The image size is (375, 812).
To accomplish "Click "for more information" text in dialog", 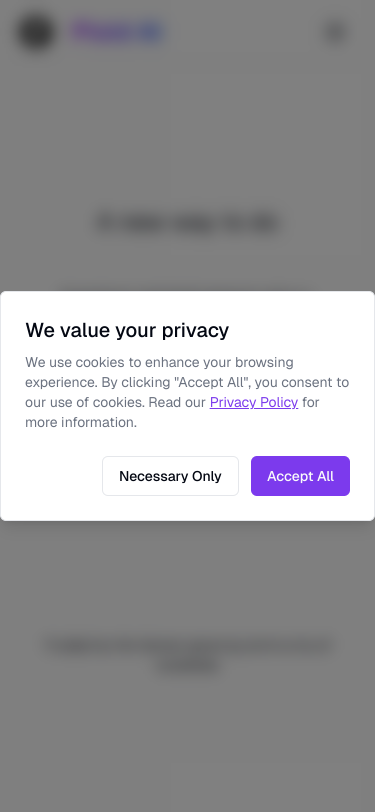I will (81, 423).
